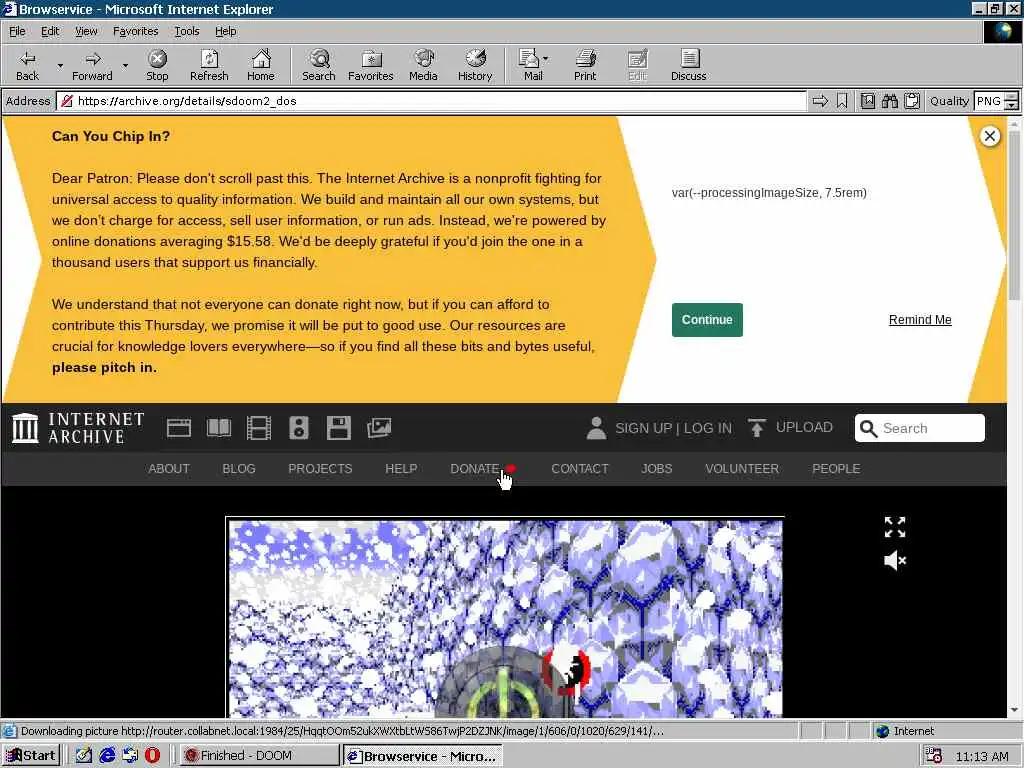Click the Internet Archive logo

(78, 428)
